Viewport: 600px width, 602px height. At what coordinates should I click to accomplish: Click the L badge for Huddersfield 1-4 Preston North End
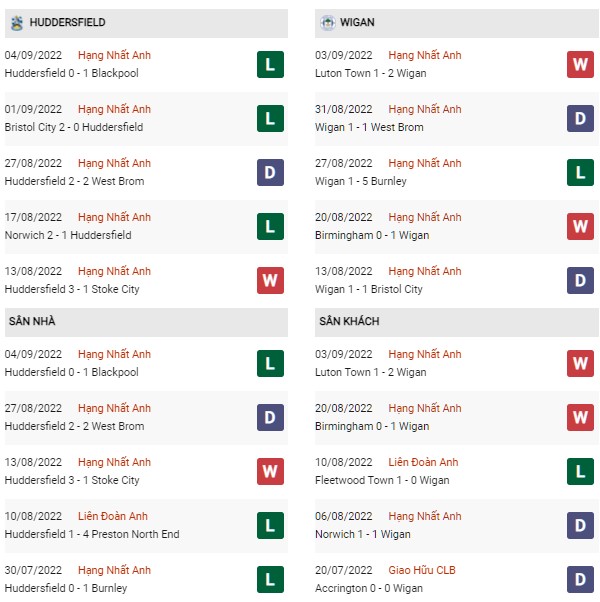pyautogui.click(x=270, y=525)
